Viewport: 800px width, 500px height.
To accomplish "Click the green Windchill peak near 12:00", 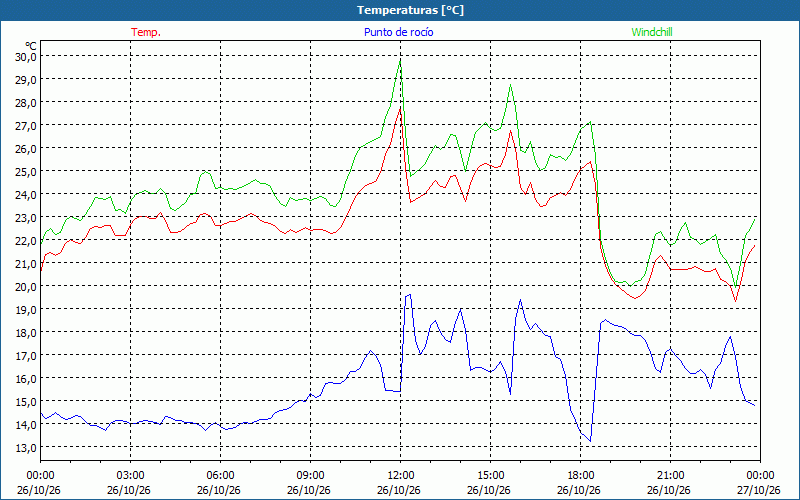I will point(400,60).
